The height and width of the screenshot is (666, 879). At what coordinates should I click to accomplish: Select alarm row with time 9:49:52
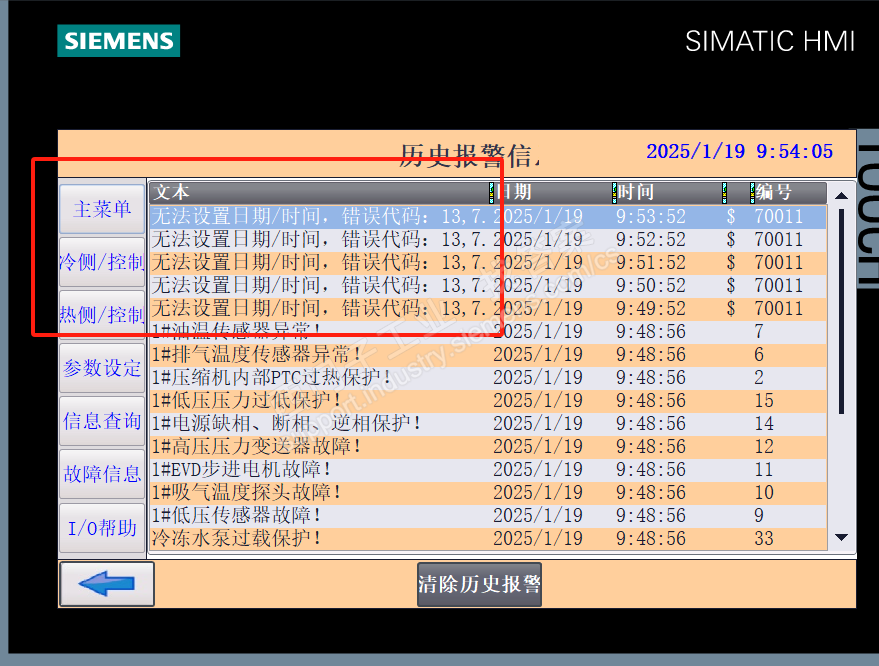(488, 308)
